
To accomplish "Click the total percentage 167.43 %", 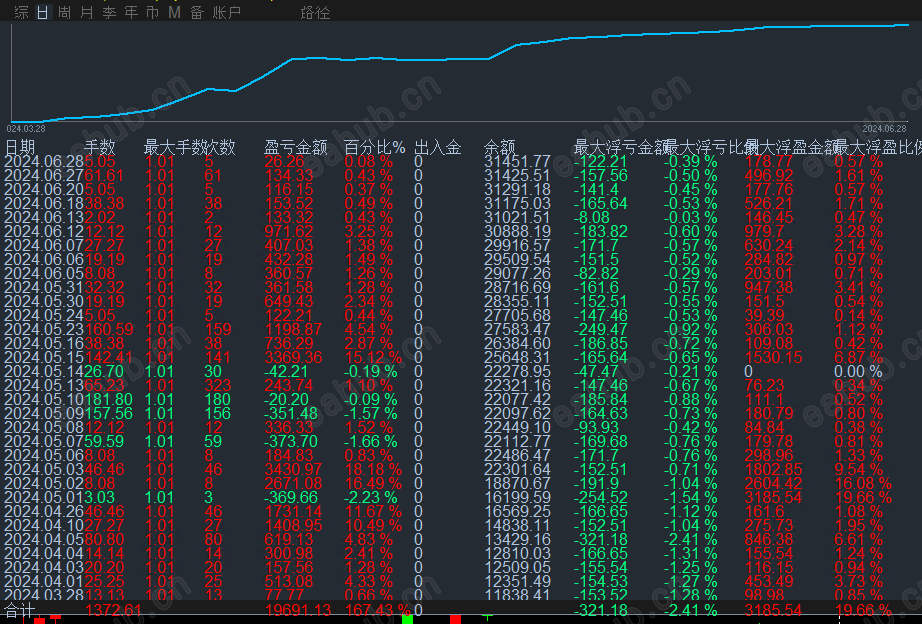I will [x=378, y=610].
